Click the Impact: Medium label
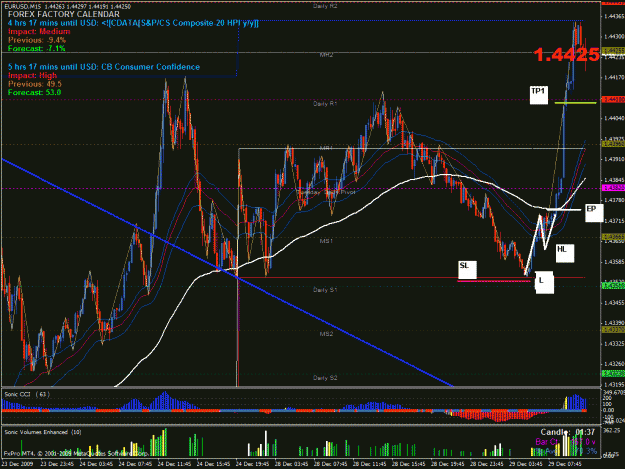Image resolution: width=625 pixels, height=469 pixels. 39,31
